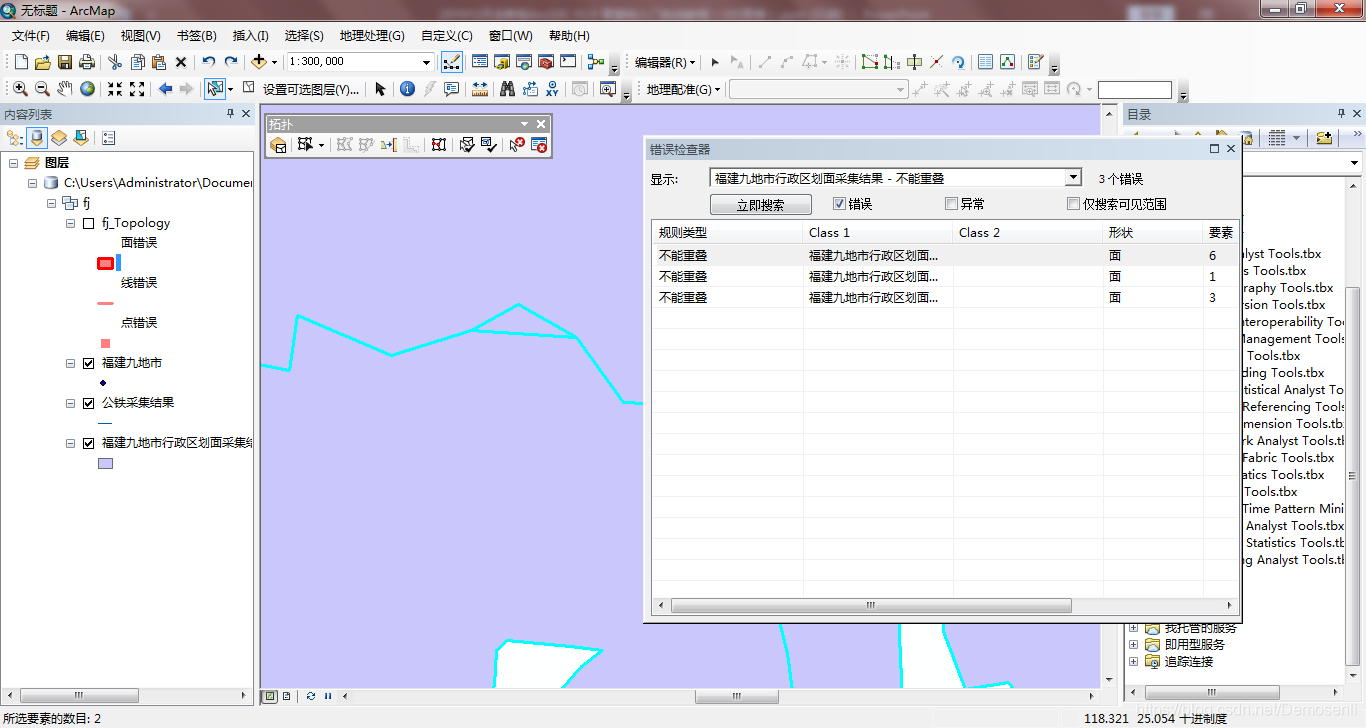Image resolution: width=1366 pixels, height=728 pixels.
Task: Click the 立即搜索 button
Action: (x=760, y=204)
